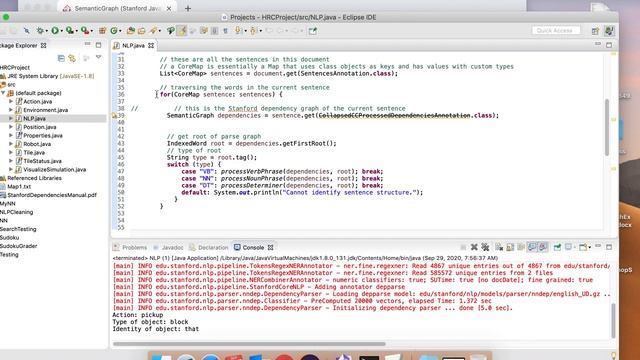Click the Search flashlight icon
The width and height of the screenshot is (640, 360).
(153, 31)
